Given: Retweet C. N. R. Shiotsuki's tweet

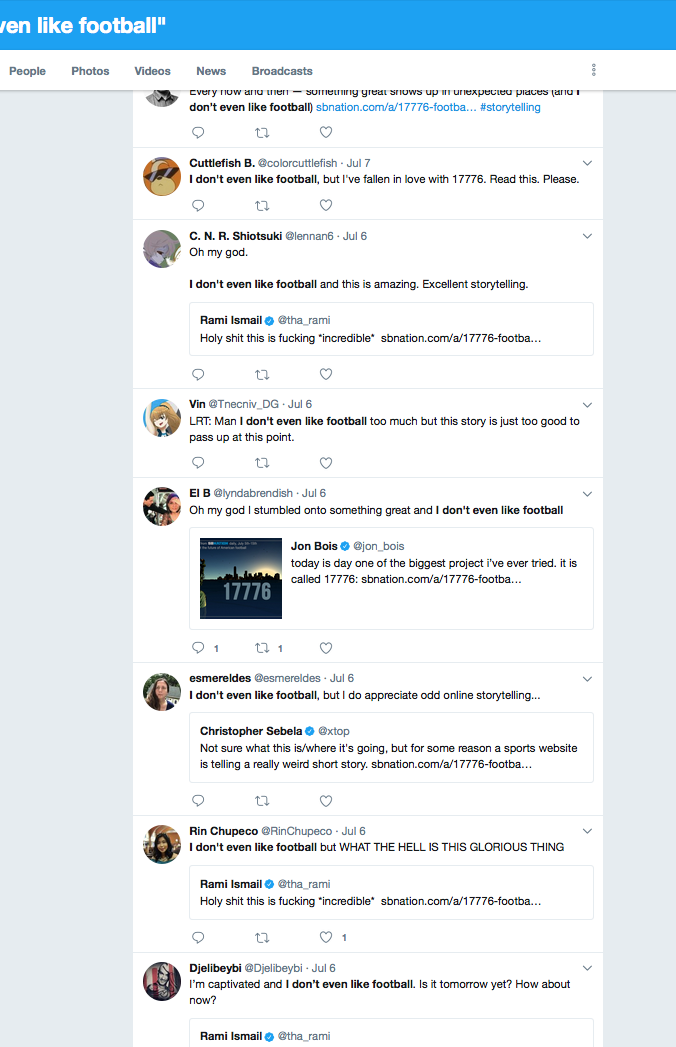Looking at the screenshot, I should pos(262,375).
